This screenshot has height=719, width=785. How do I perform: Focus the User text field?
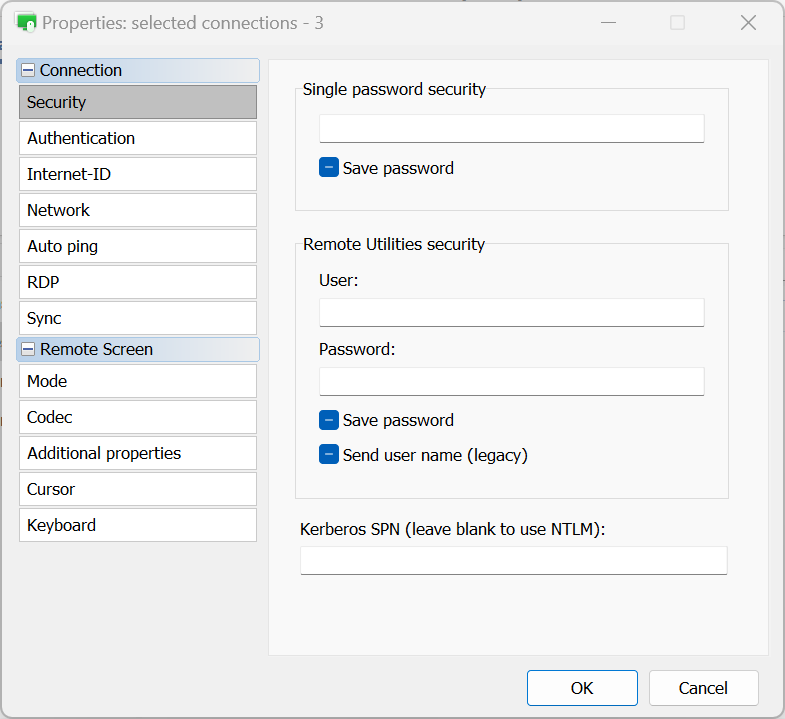pyautogui.click(x=511, y=312)
